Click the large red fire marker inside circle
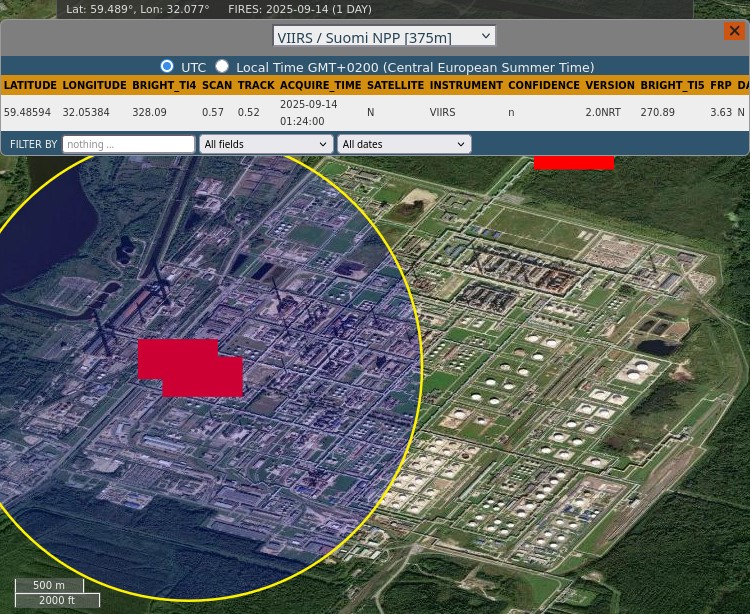The width and height of the screenshot is (750, 614). coord(190,367)
